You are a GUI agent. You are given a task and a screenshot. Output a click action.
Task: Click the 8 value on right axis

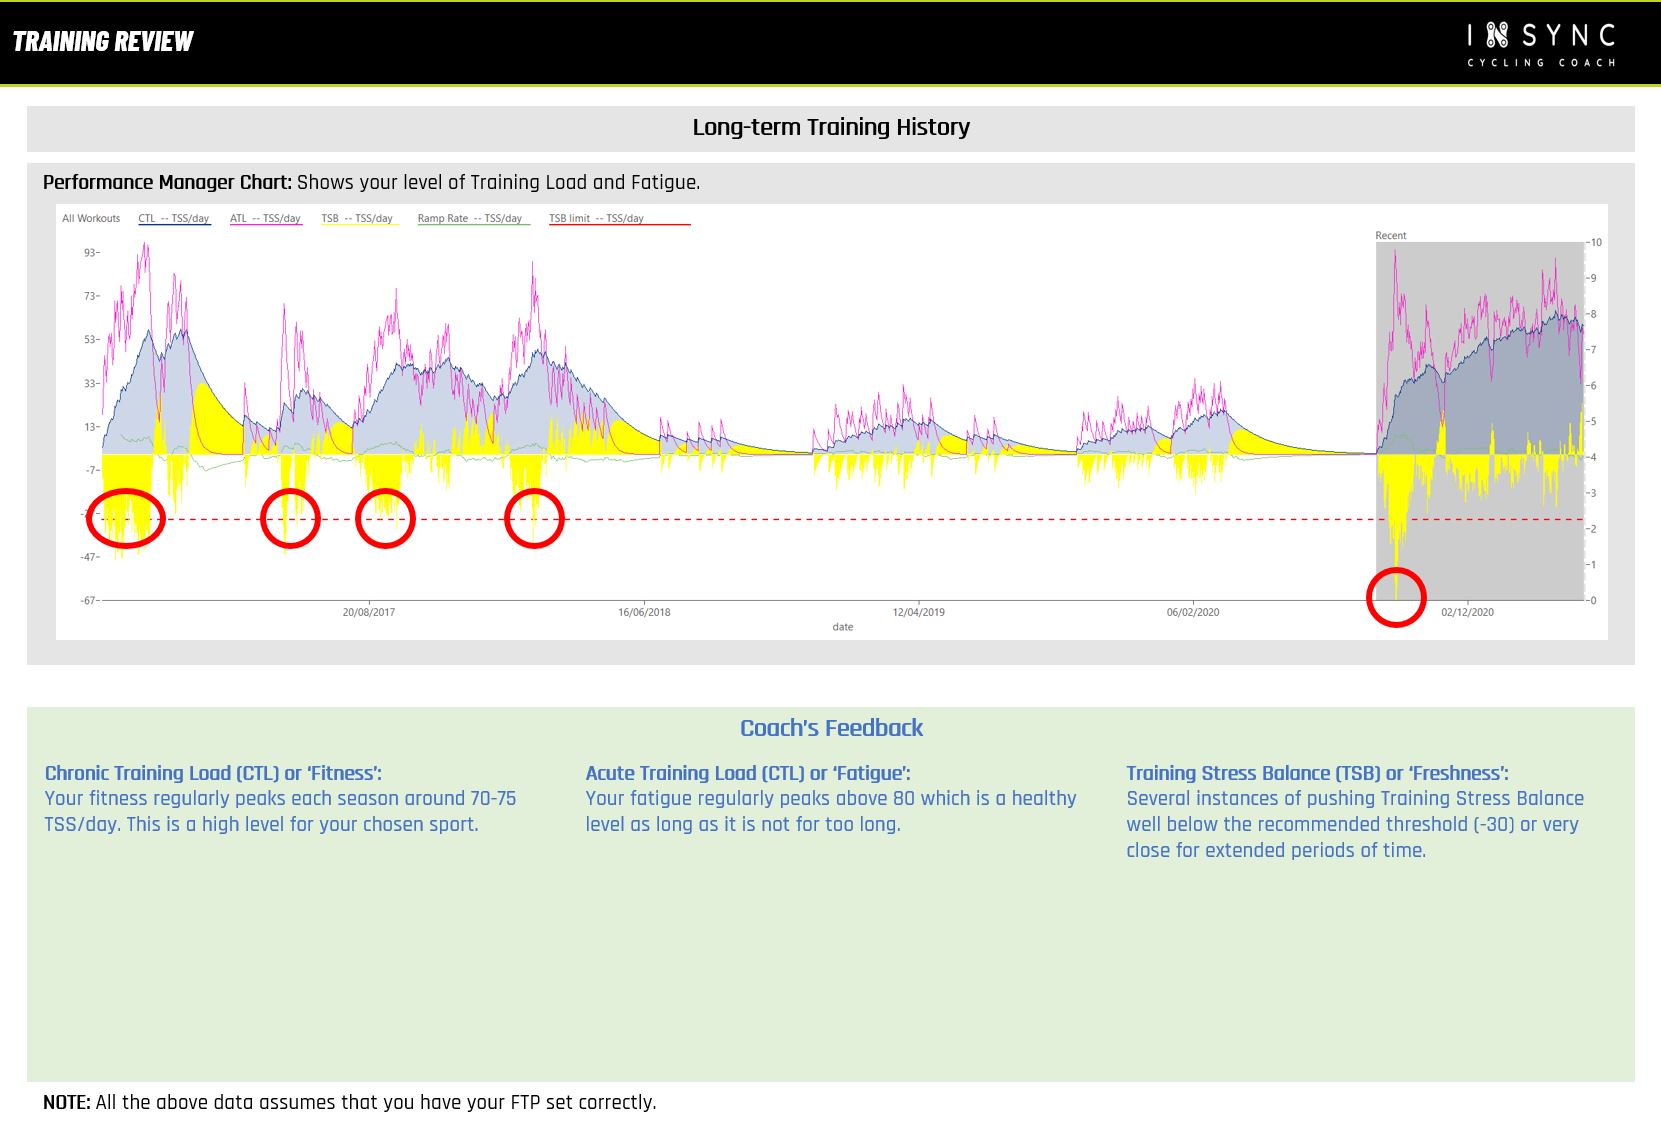(x=1594, y=314)
